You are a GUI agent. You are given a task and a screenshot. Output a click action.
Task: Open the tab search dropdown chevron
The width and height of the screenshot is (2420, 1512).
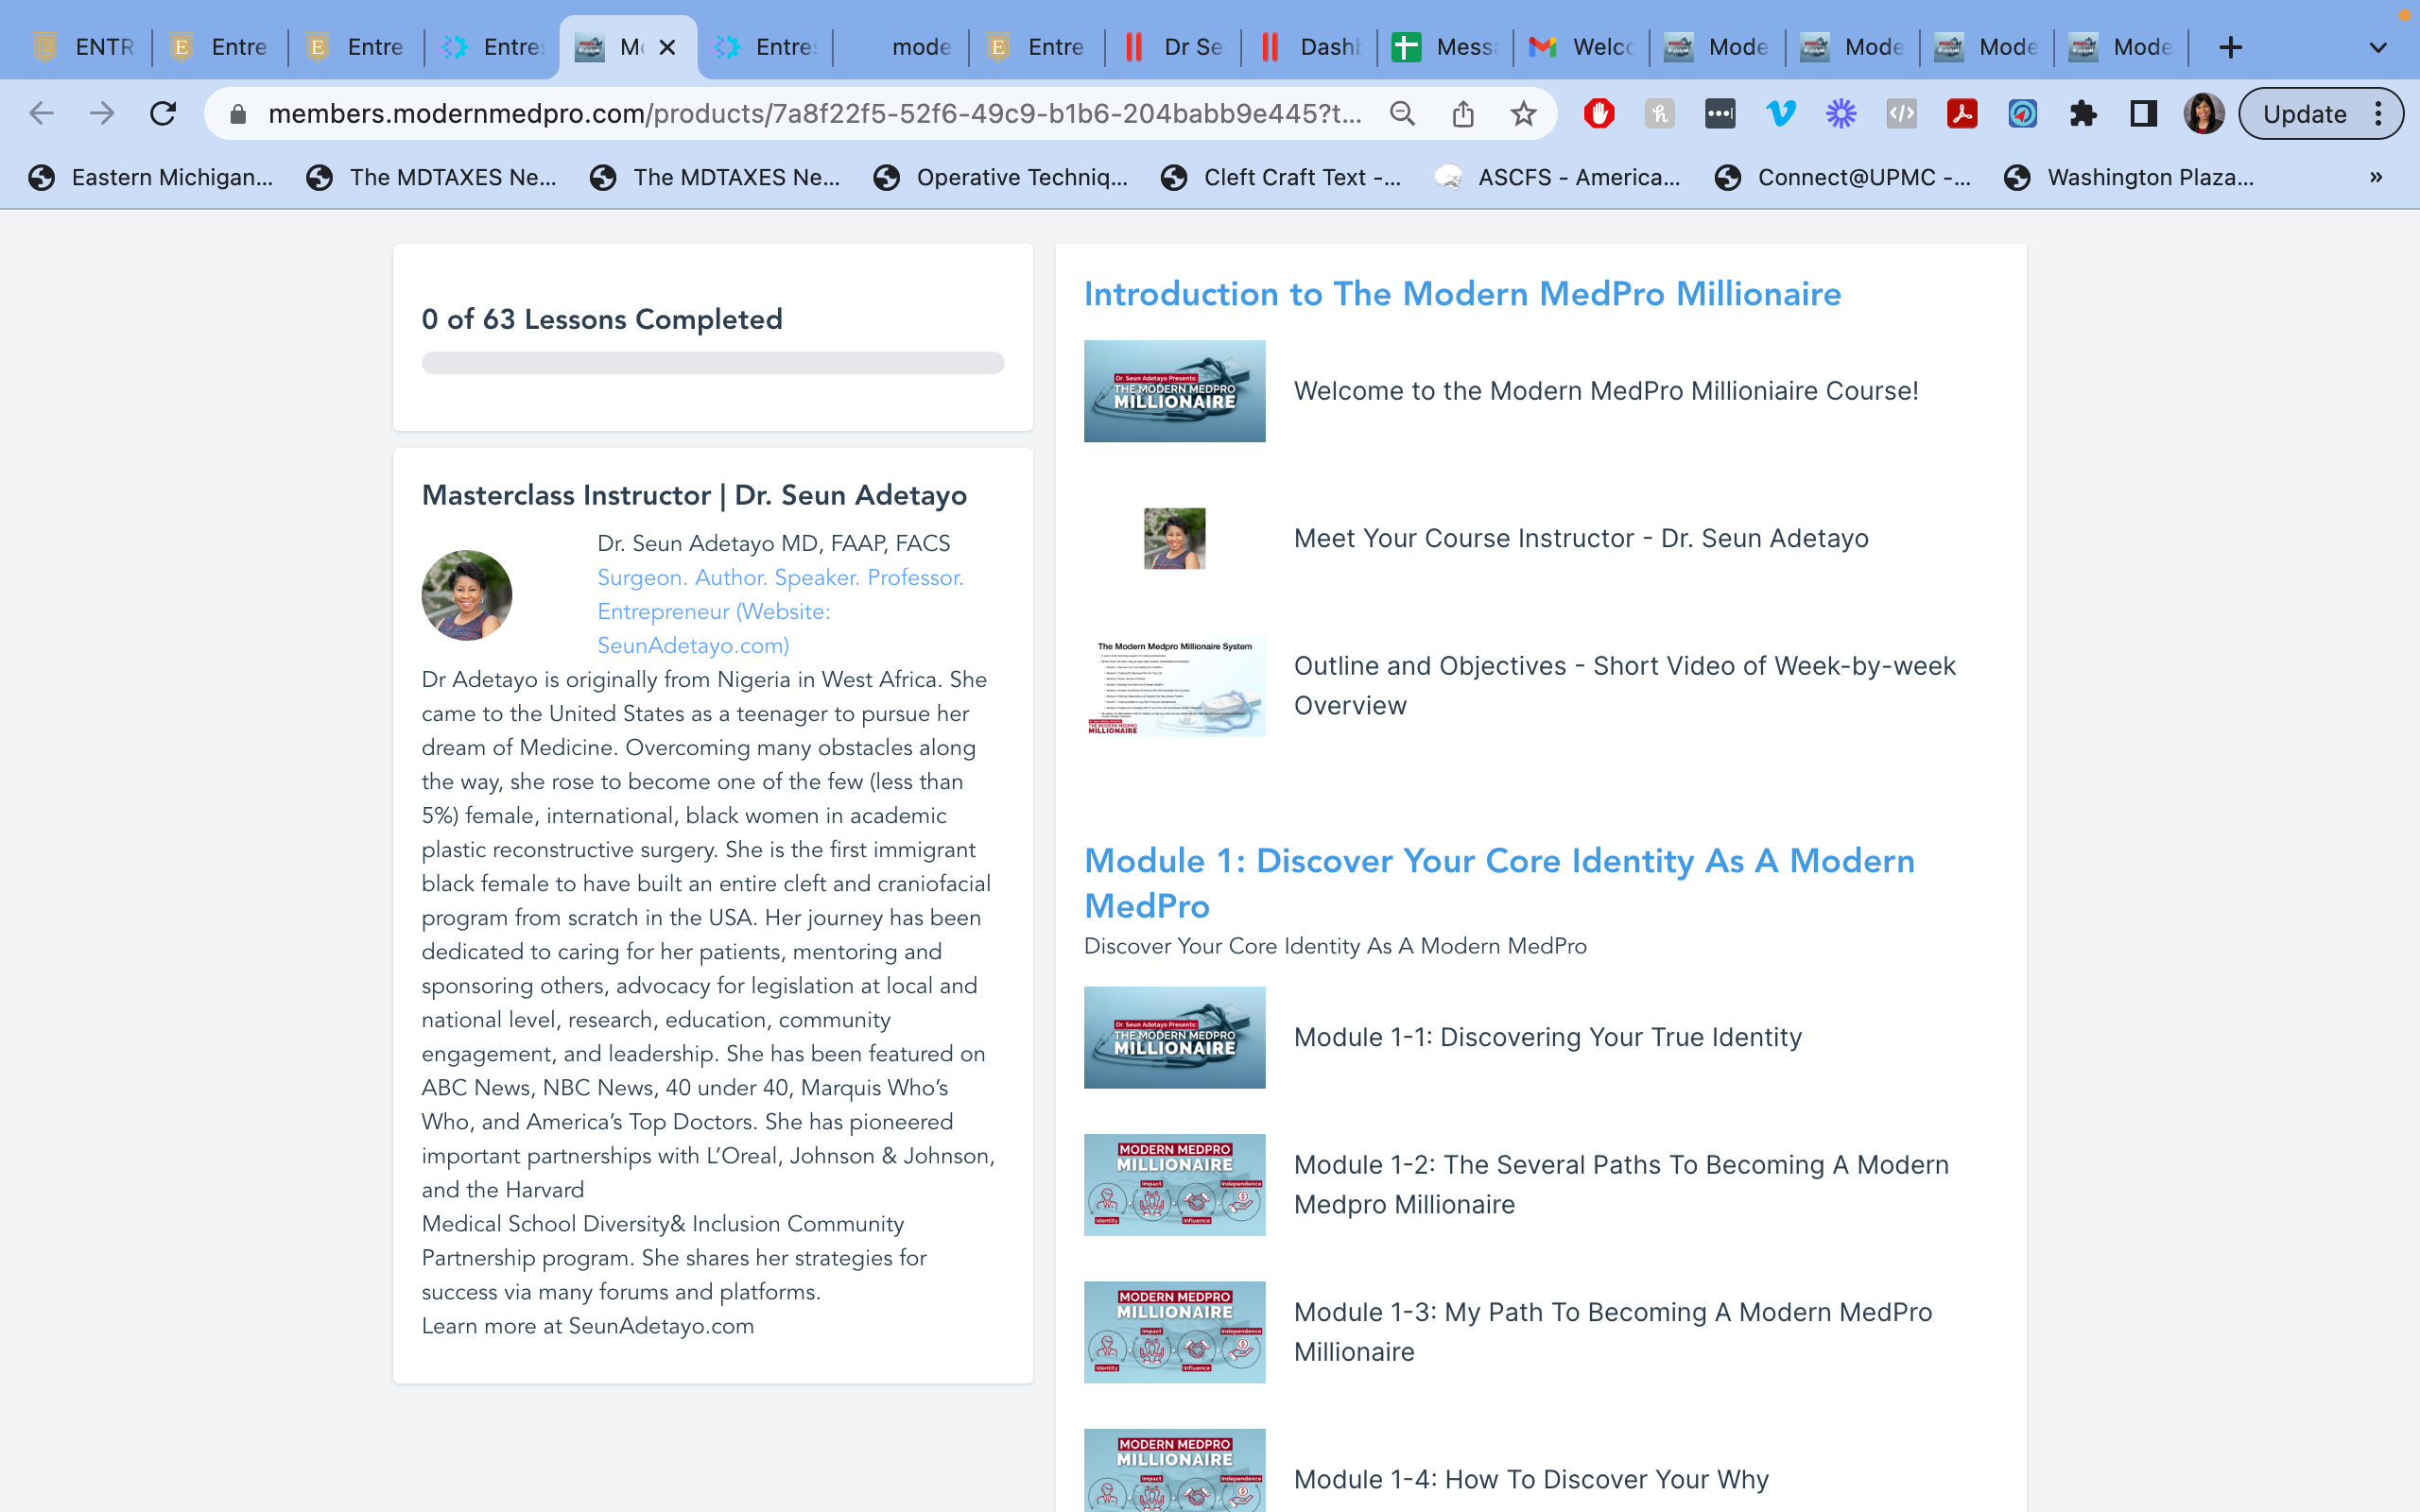2378,47
